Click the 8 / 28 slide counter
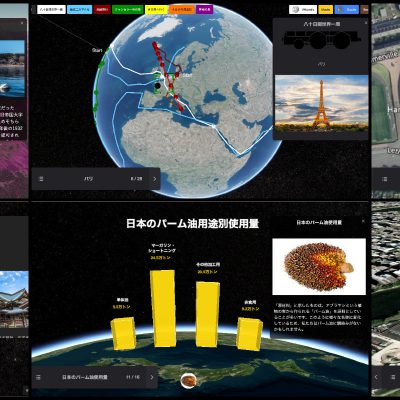This screenshot has height=400, width=400. (136, 179)
